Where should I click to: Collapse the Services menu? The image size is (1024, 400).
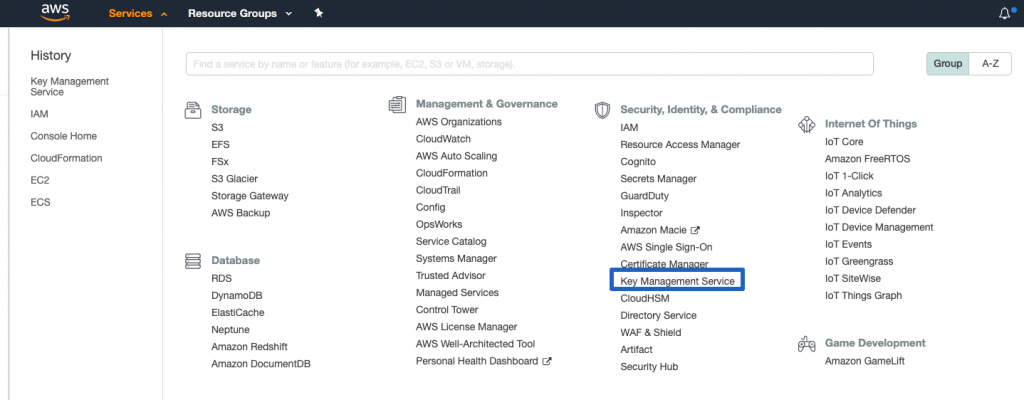tap(137, 14)
